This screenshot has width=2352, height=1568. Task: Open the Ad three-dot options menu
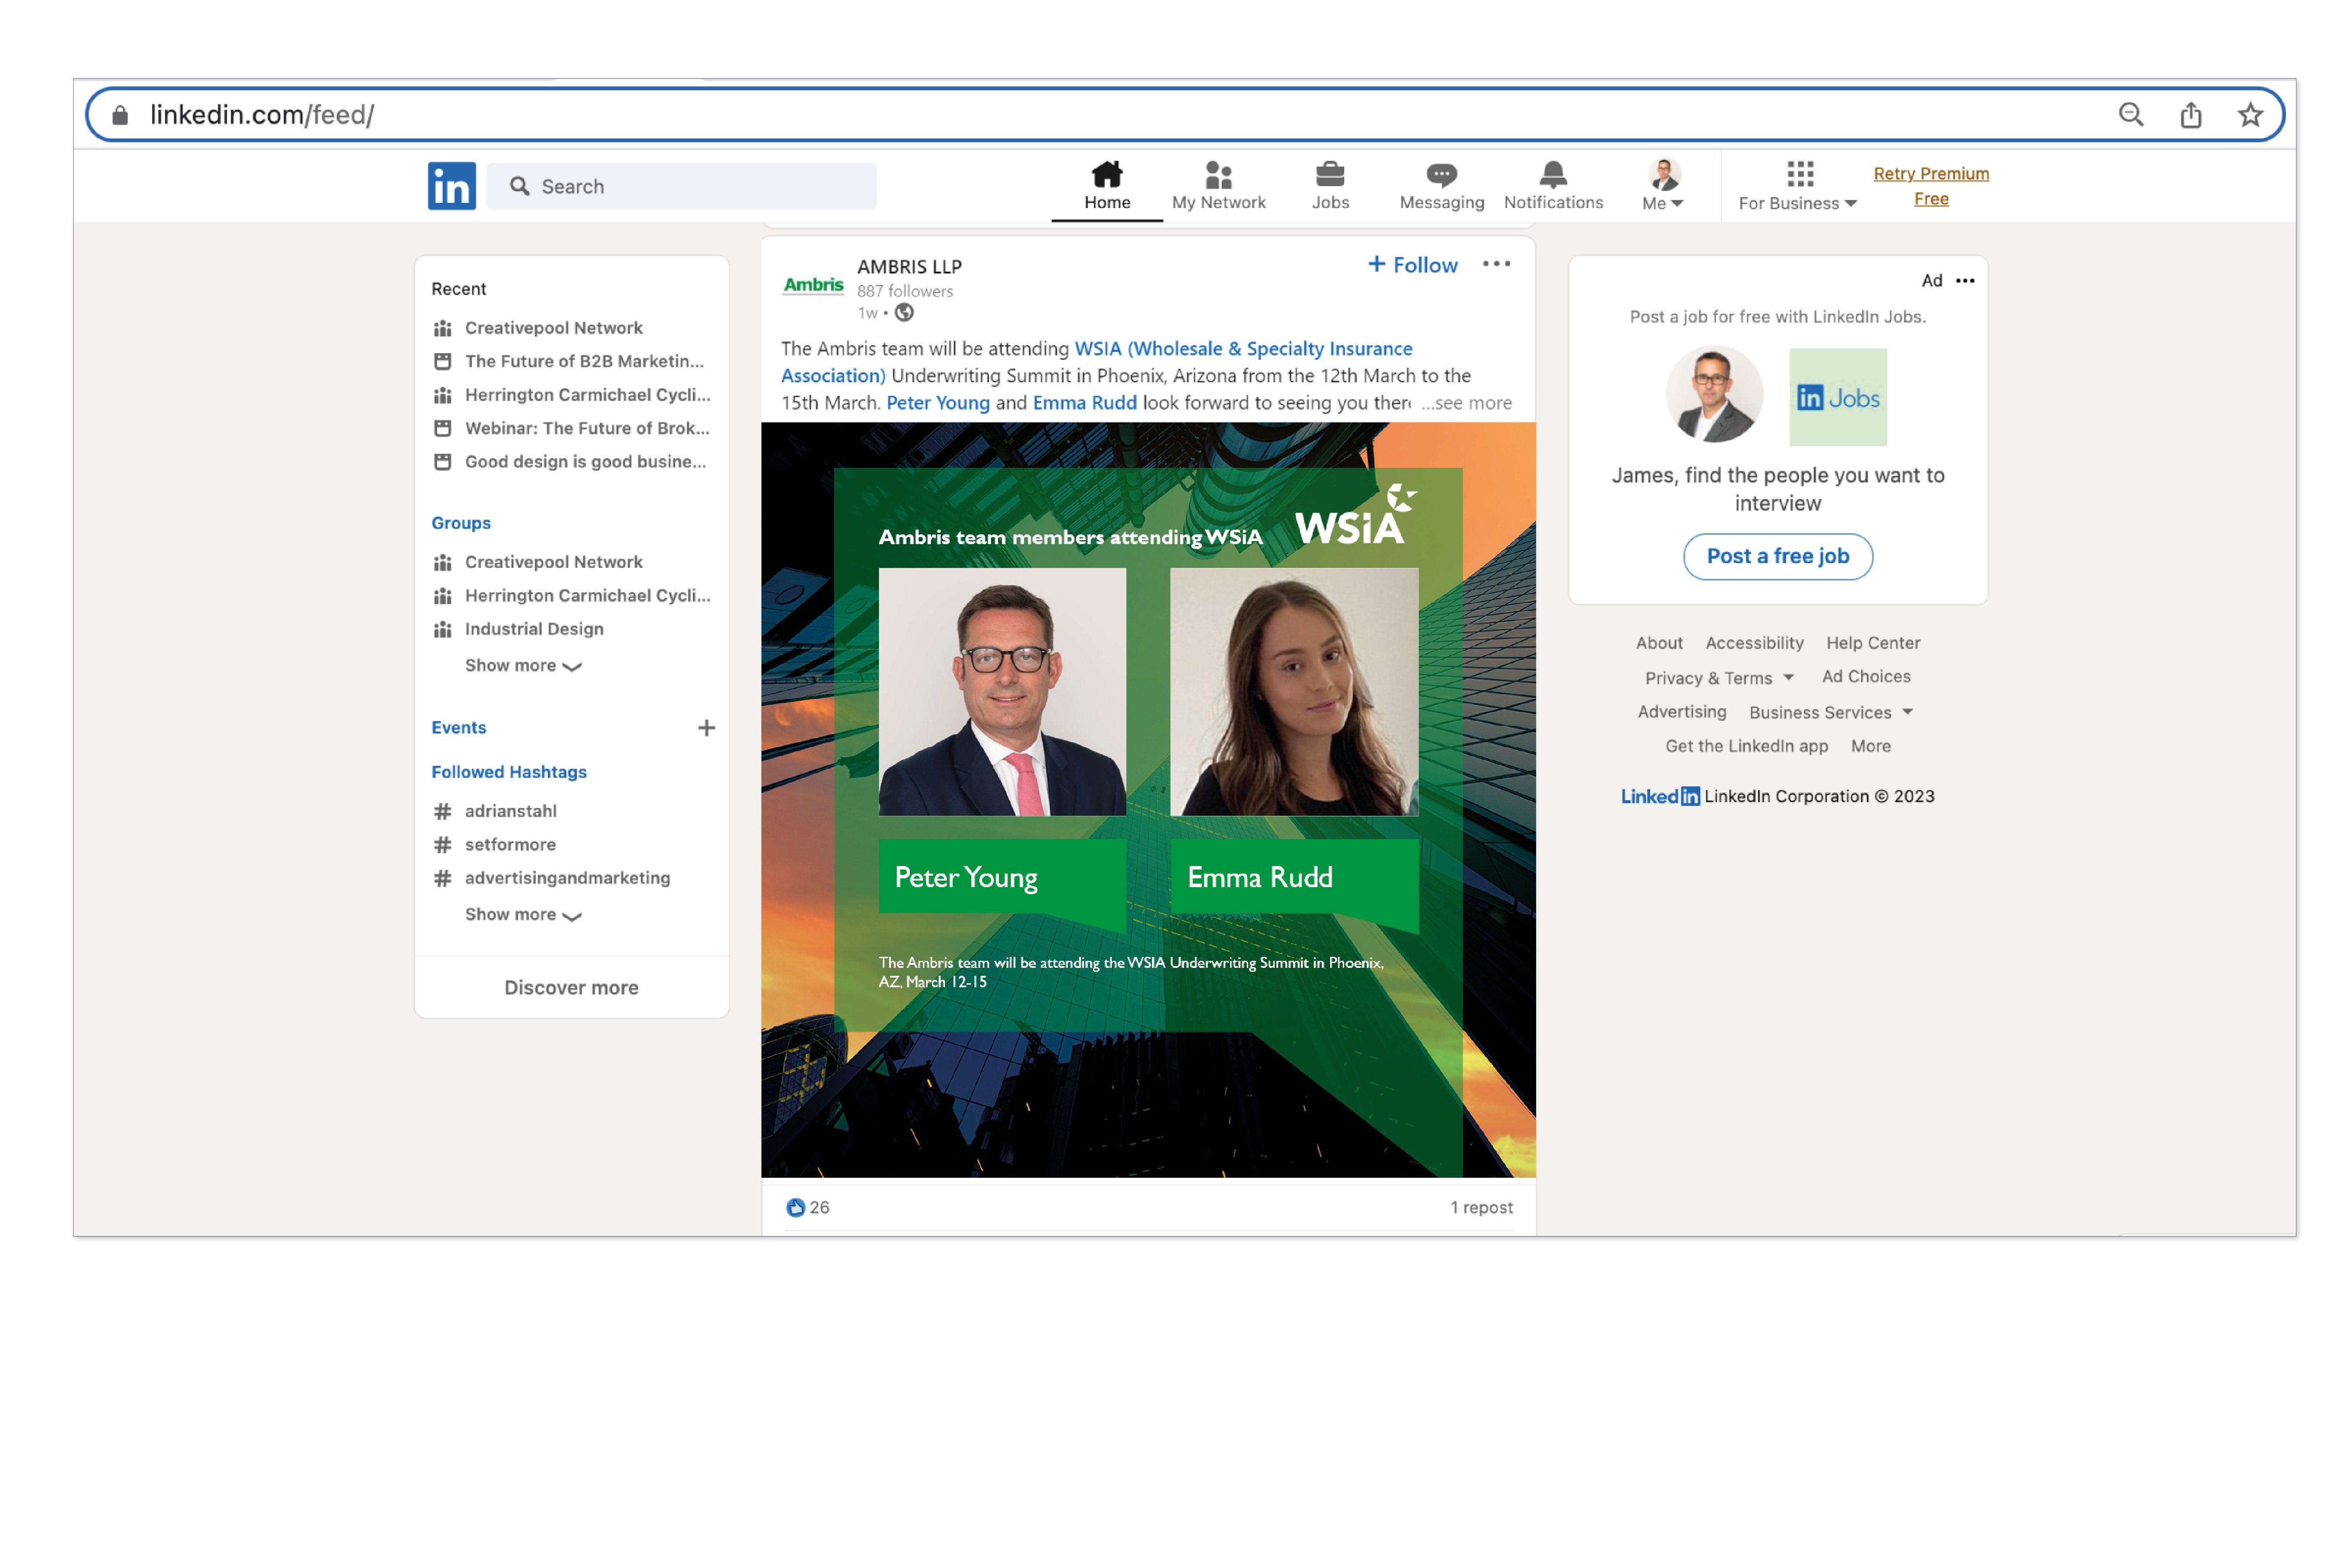click(1965, 281)
